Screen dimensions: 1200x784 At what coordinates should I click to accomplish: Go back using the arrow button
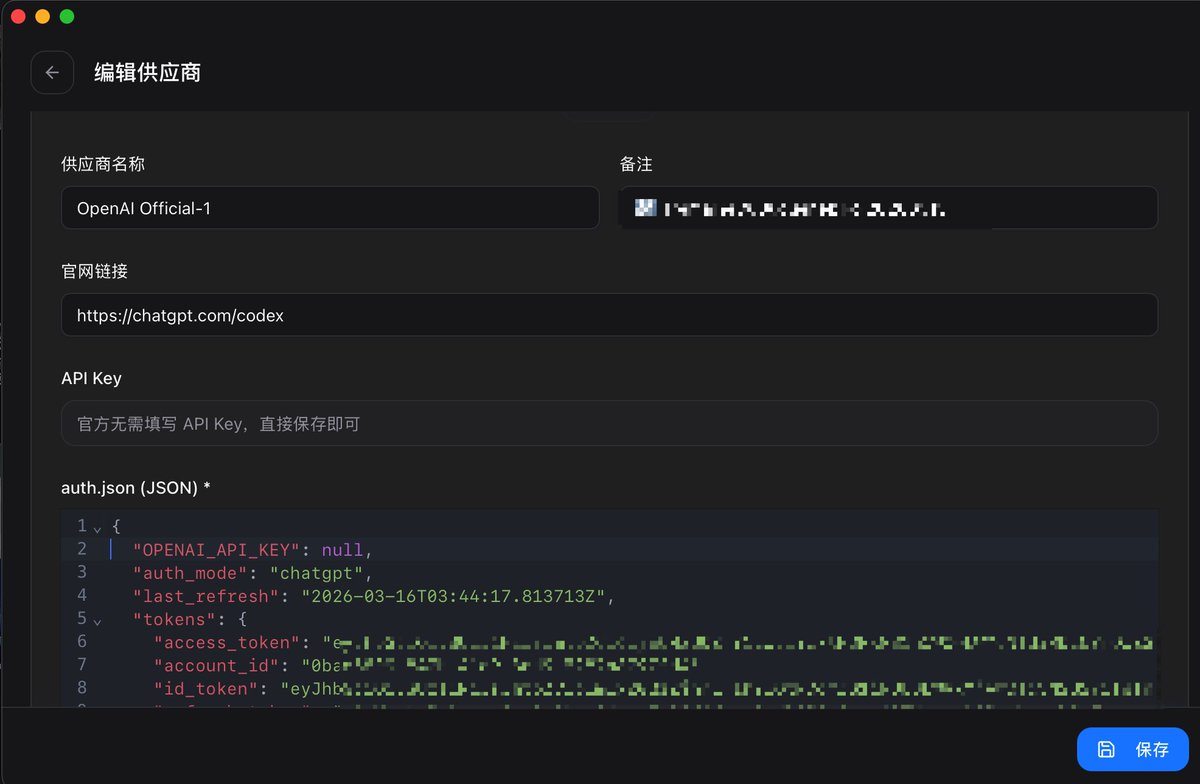tap(52, 72)
